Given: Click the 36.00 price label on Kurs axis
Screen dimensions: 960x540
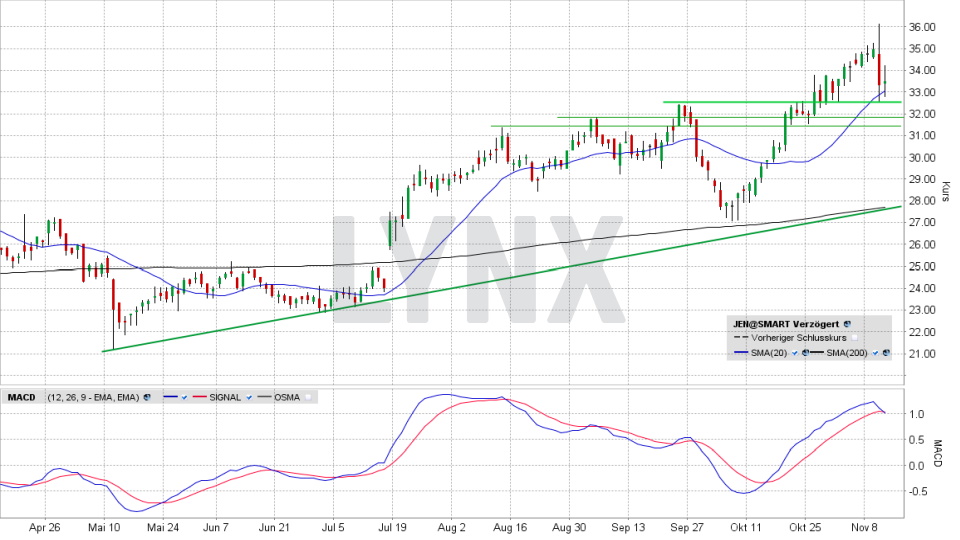Looking at the screenshot, I should coord(921,27).
